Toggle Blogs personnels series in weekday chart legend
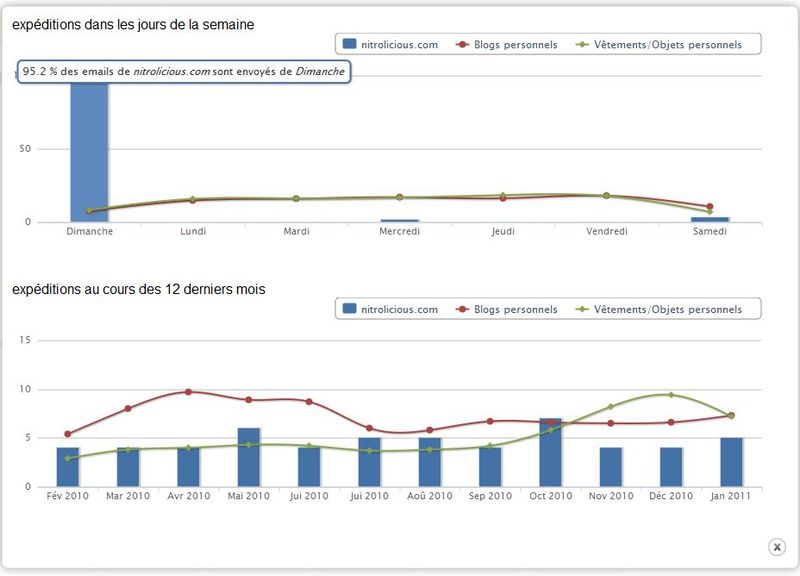Image resolution: width=800 pixels, height=576 pixels. [x=507, y=44]
